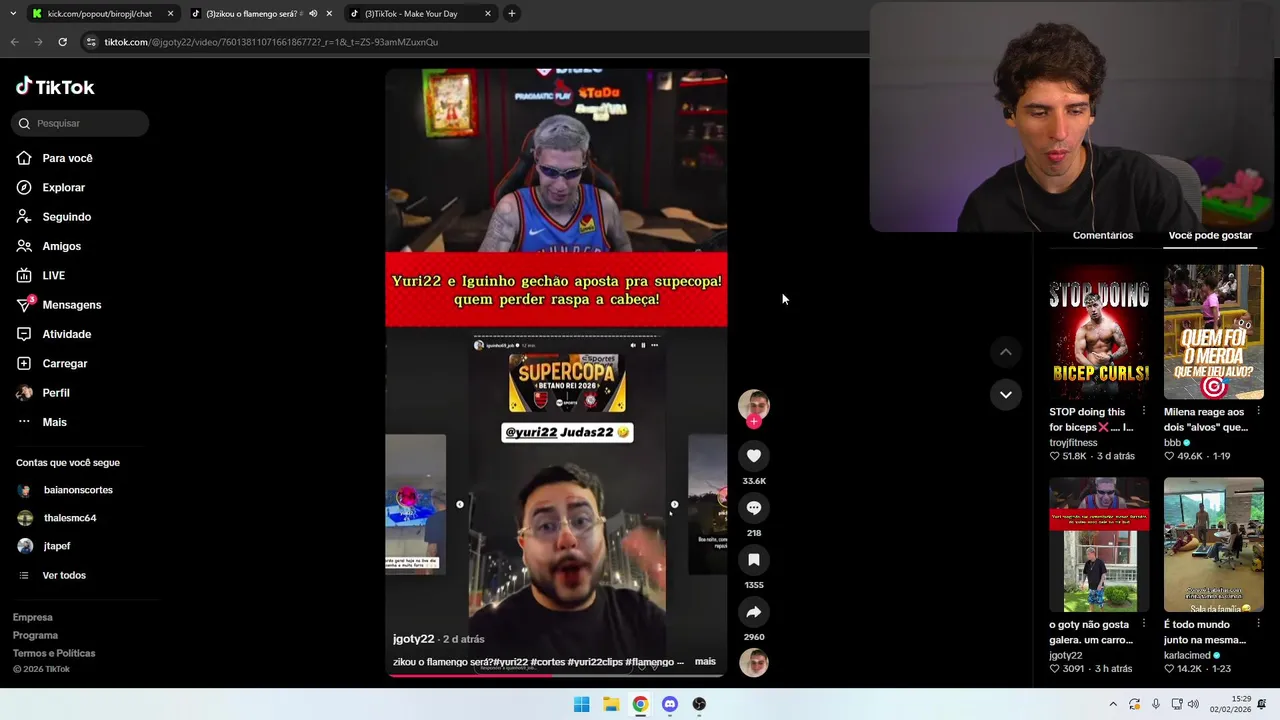1280x720 pixels.
Task: Open followed account jtapef
Action: (x=57, y=546)
